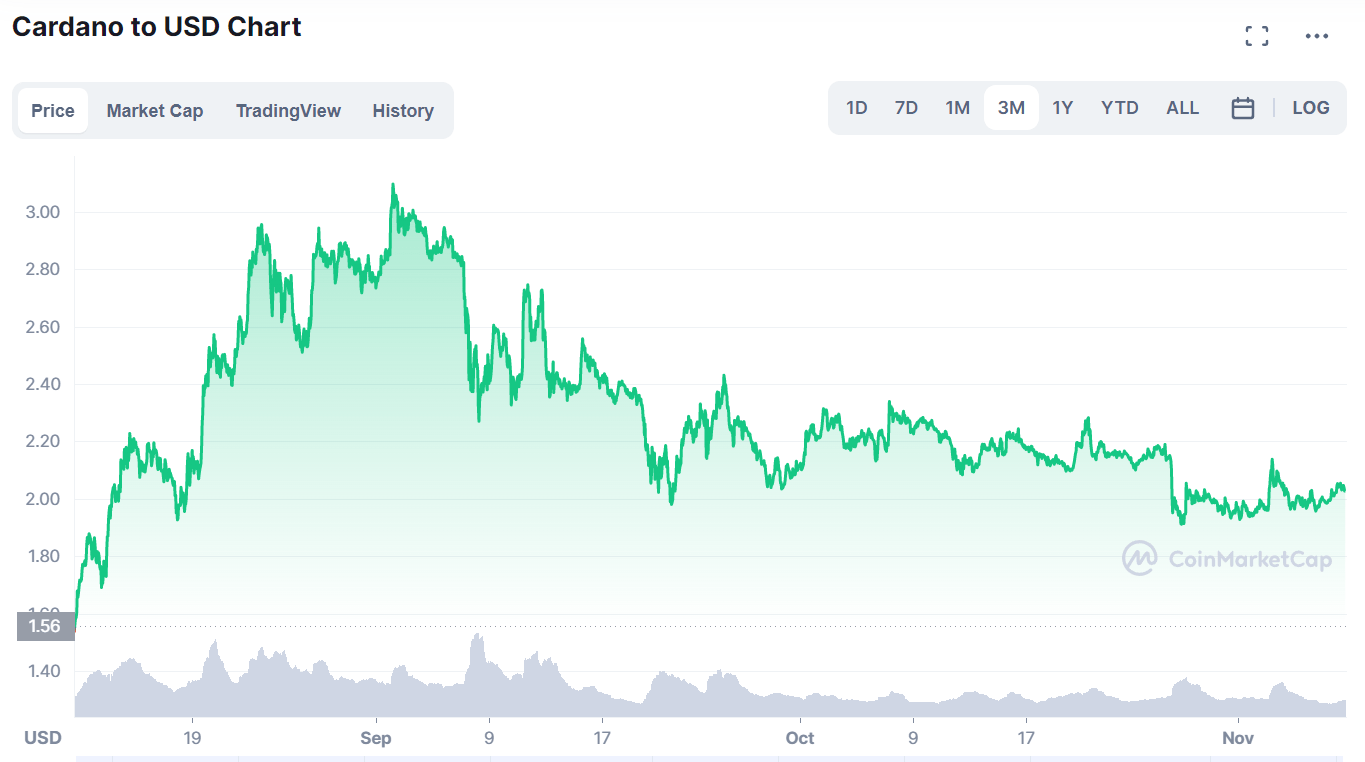The image size is (1365, 762).
Task: Select the 1D time range
Action: tap(856, 108)
